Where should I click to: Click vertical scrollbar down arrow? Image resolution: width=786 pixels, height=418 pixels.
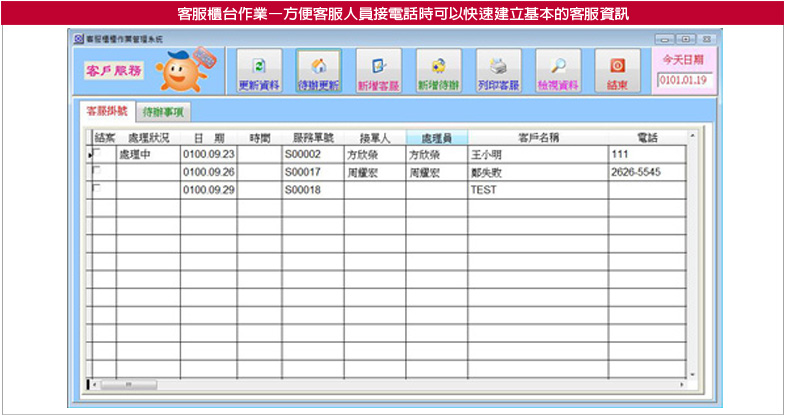pyautogui.click(x=691, y=373)
